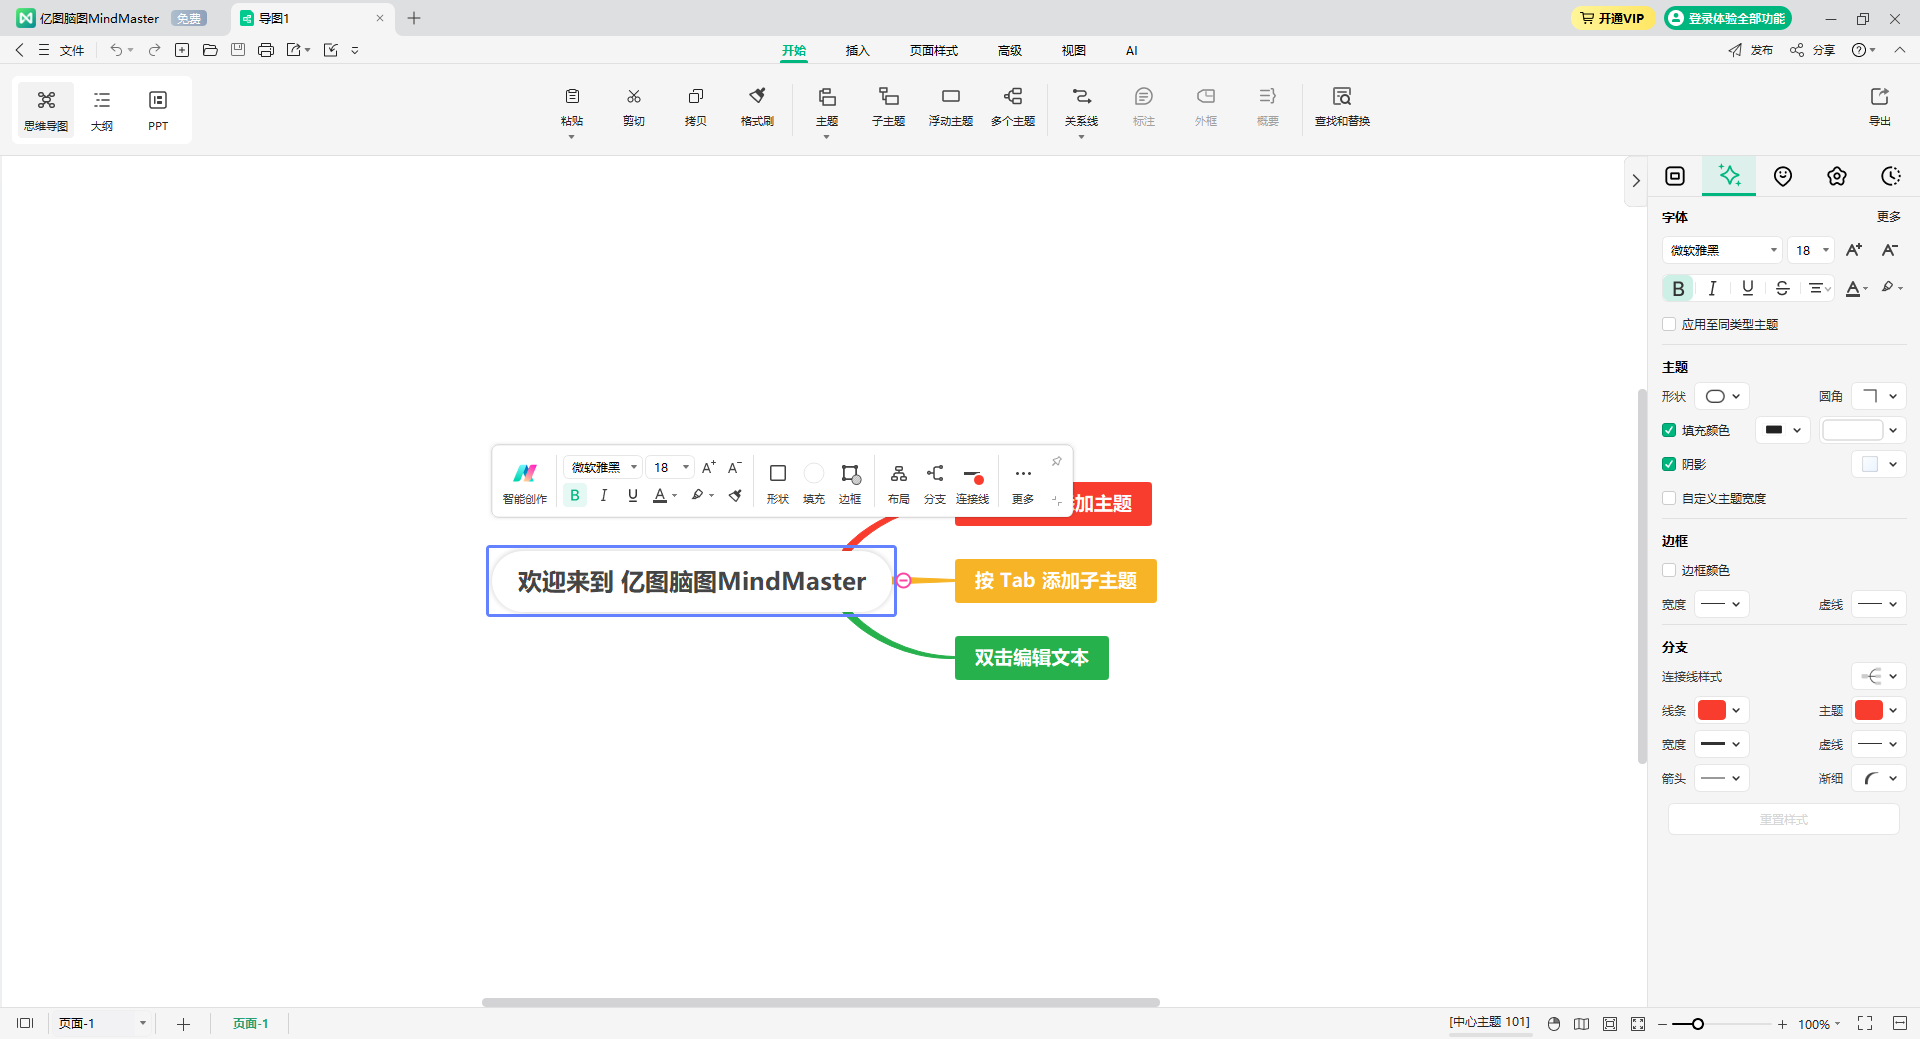This screenshot has height=1039, width=1920.
Task: Add a Floating Topic (浮动主题)
Action: [x=951, y=106]
